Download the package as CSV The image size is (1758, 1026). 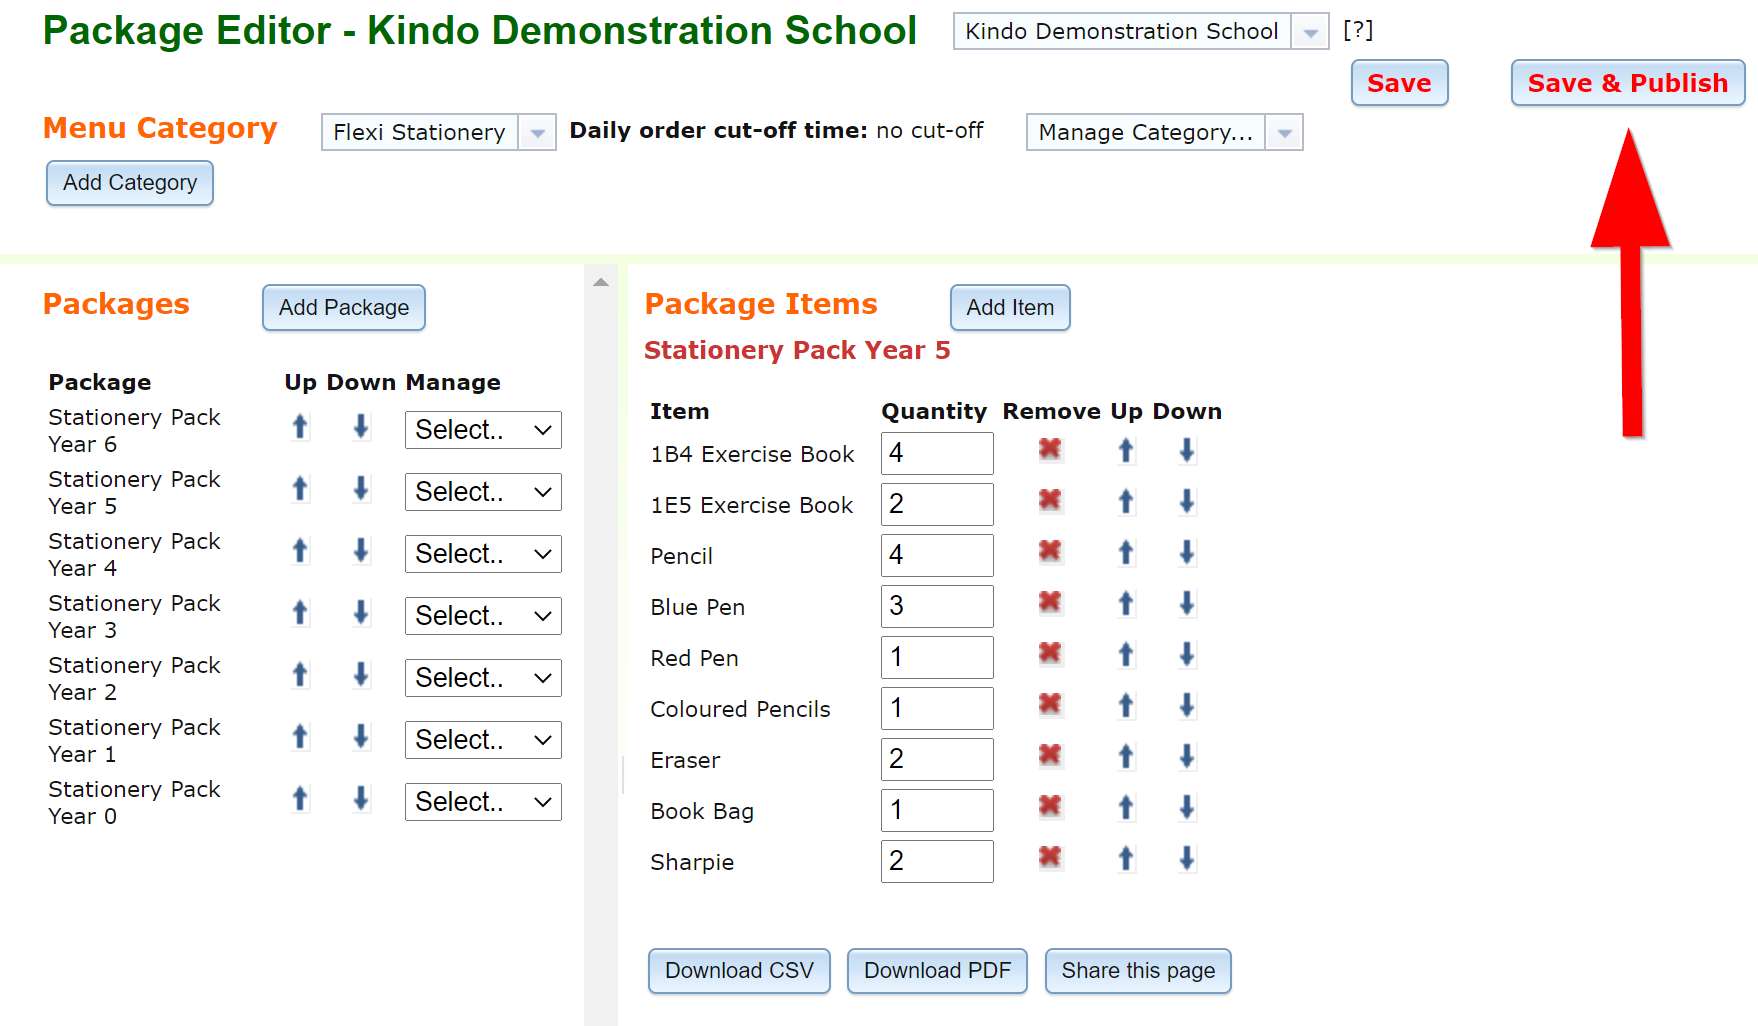[739, 971]
